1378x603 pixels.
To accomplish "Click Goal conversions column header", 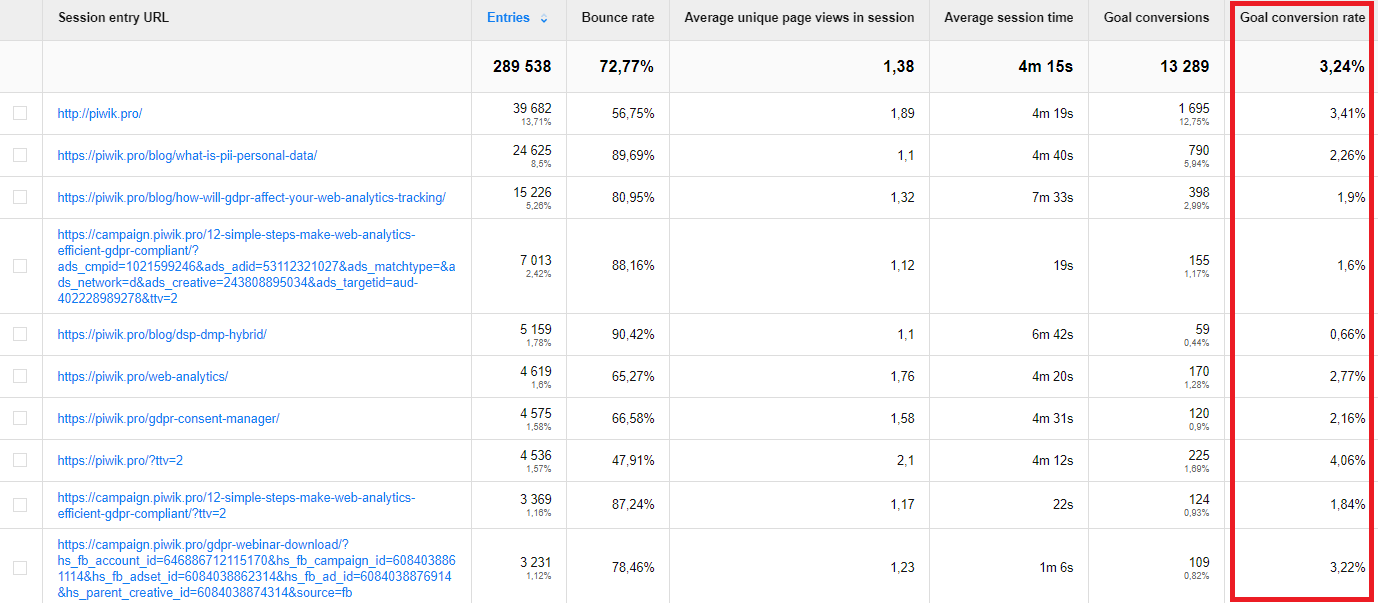I will (1156, 18).
